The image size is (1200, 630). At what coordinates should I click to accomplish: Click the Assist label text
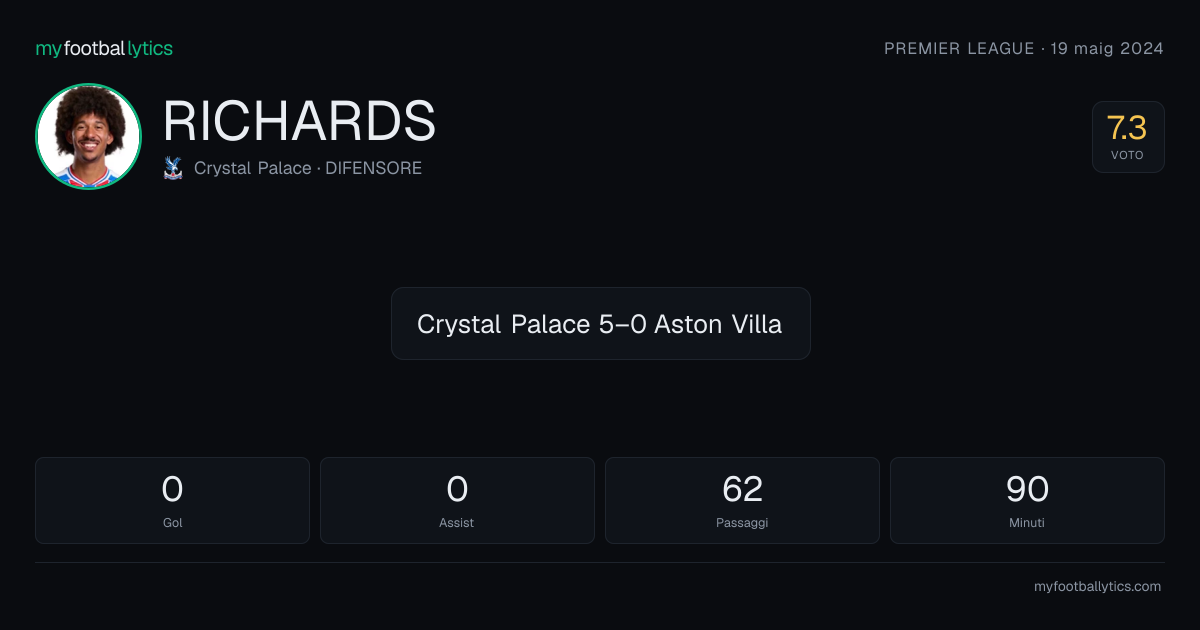(x=457, y=522)
